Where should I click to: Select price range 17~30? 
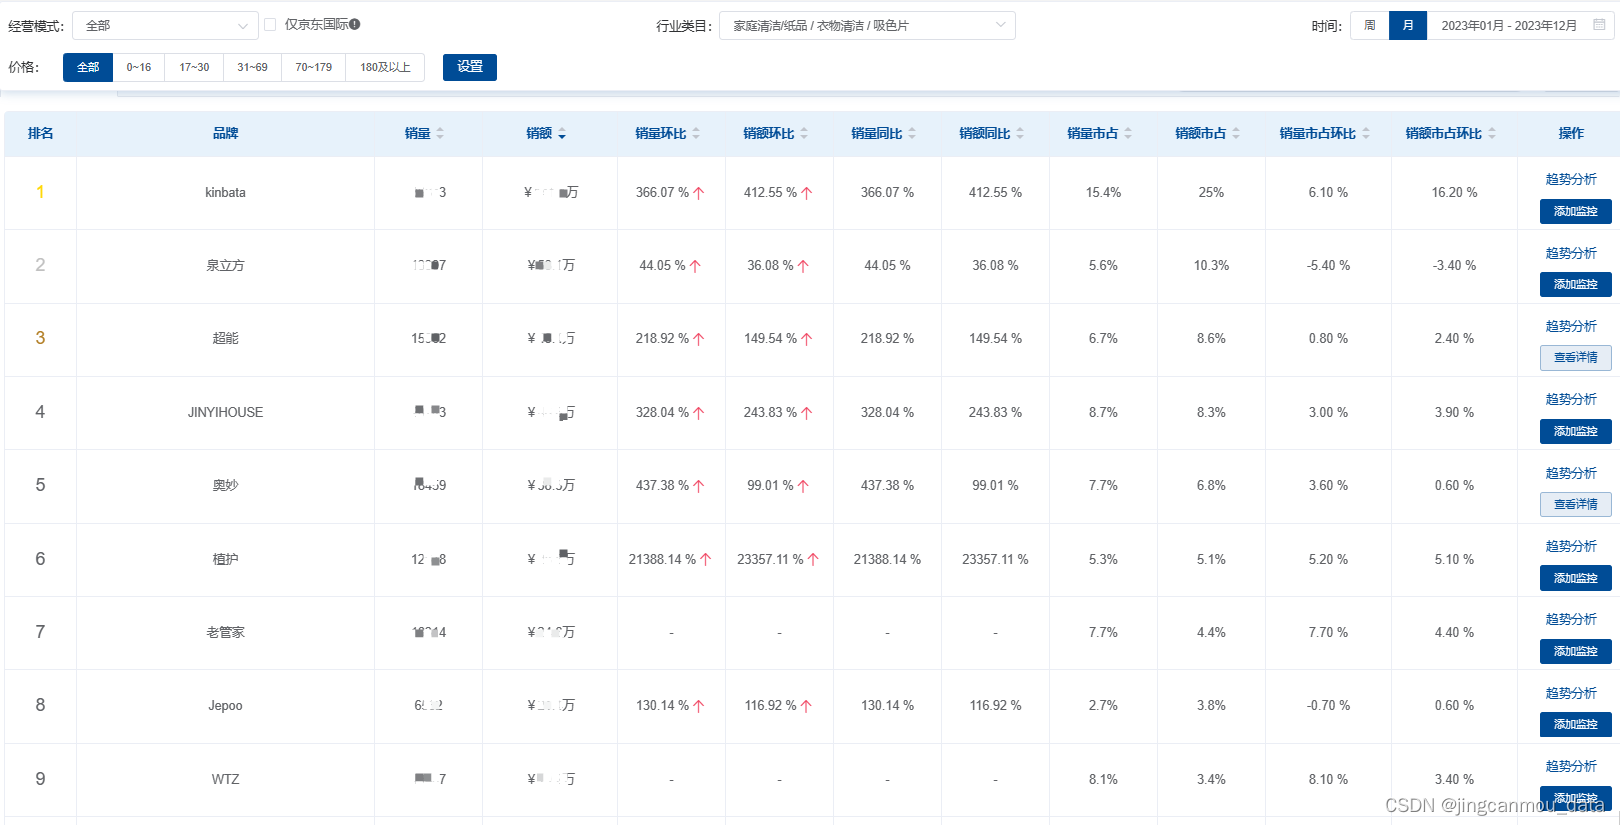(x=194, y=67)
